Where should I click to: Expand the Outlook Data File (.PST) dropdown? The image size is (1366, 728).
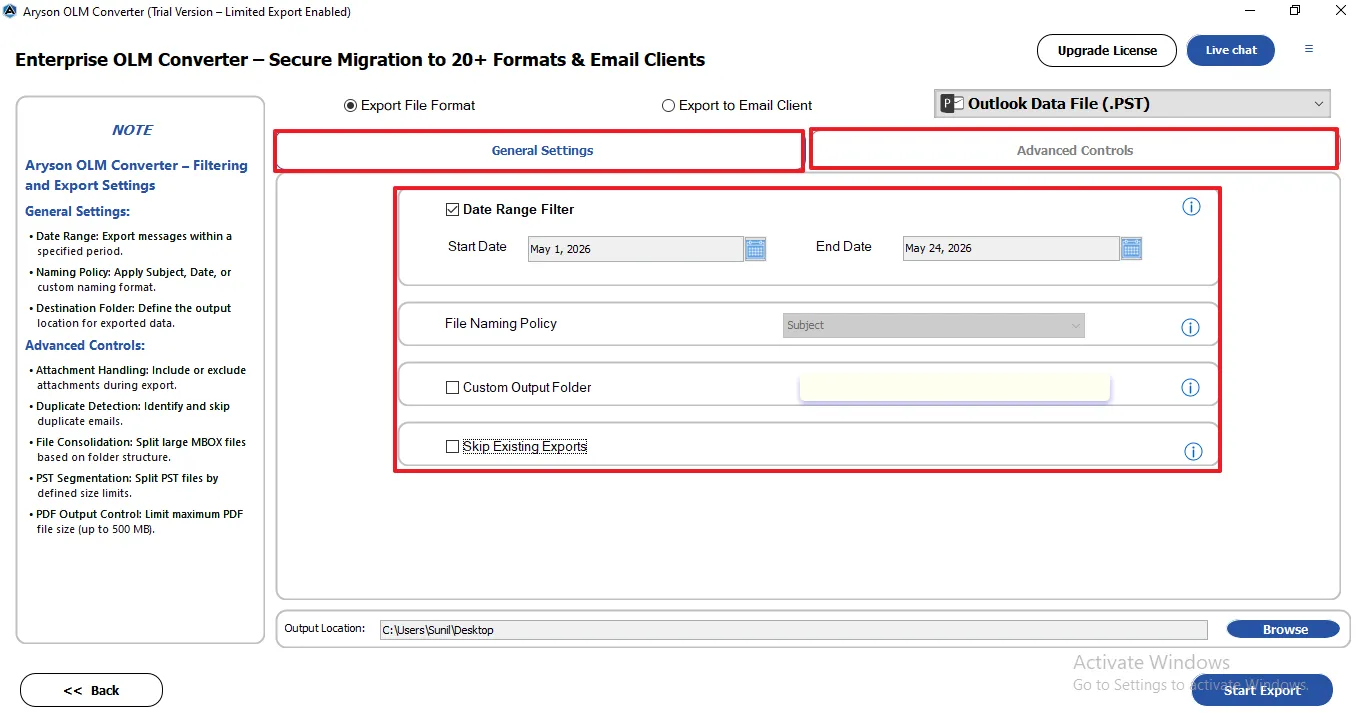(1132, 104)
